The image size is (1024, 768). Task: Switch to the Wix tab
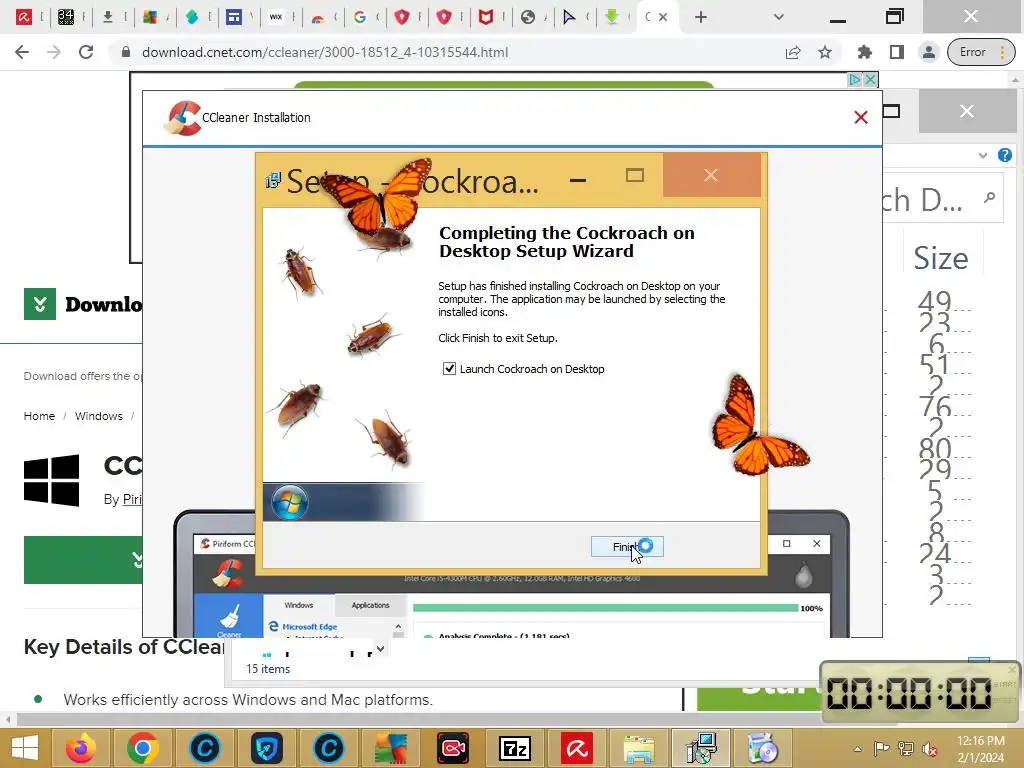tap(276, 17)
